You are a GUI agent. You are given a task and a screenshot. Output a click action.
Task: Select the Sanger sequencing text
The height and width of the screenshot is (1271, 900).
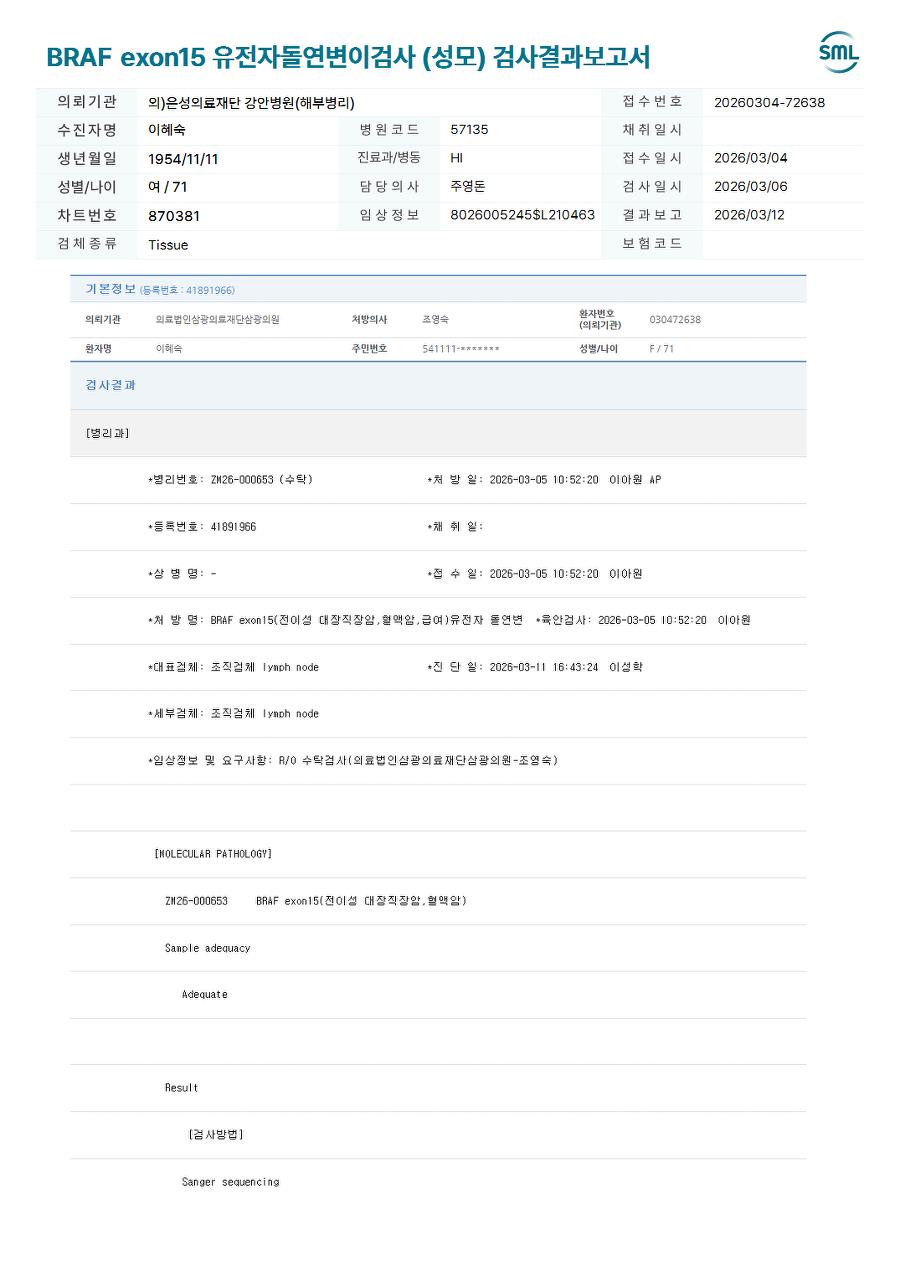click(x=230, y=1182)
